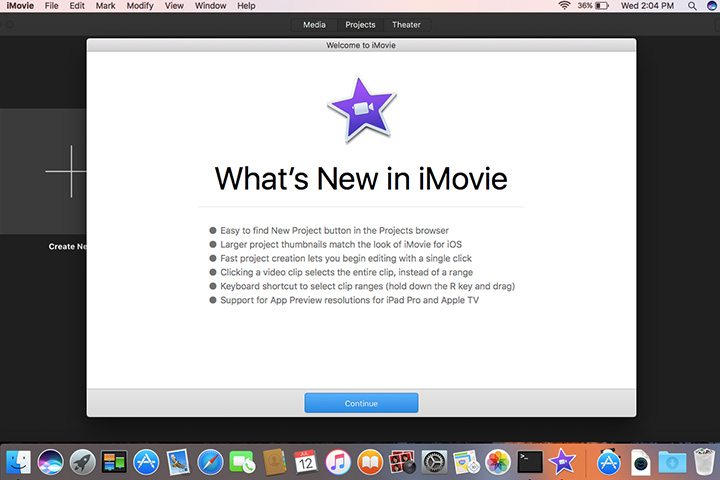The image size is (720, 480).
Task: Open the Modify menu
Action: pyautogui.click(x=140, y=6)
